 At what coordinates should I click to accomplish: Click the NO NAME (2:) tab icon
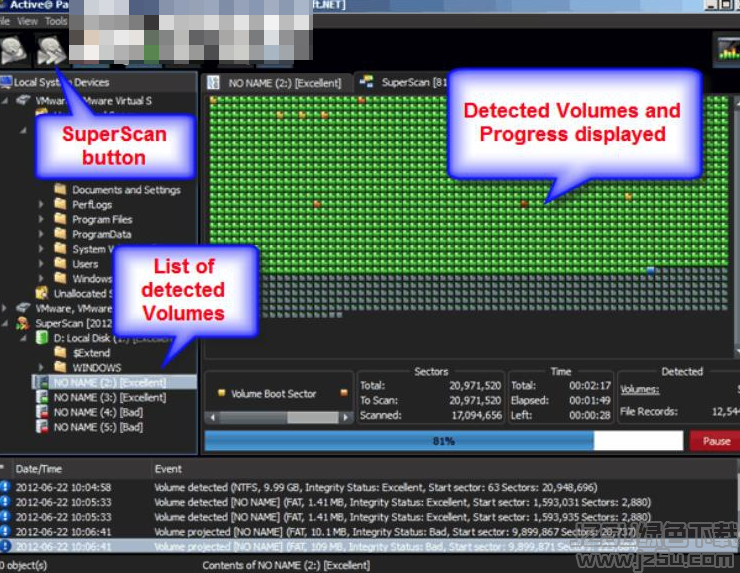pyautogui.click(x=213, y=83)
